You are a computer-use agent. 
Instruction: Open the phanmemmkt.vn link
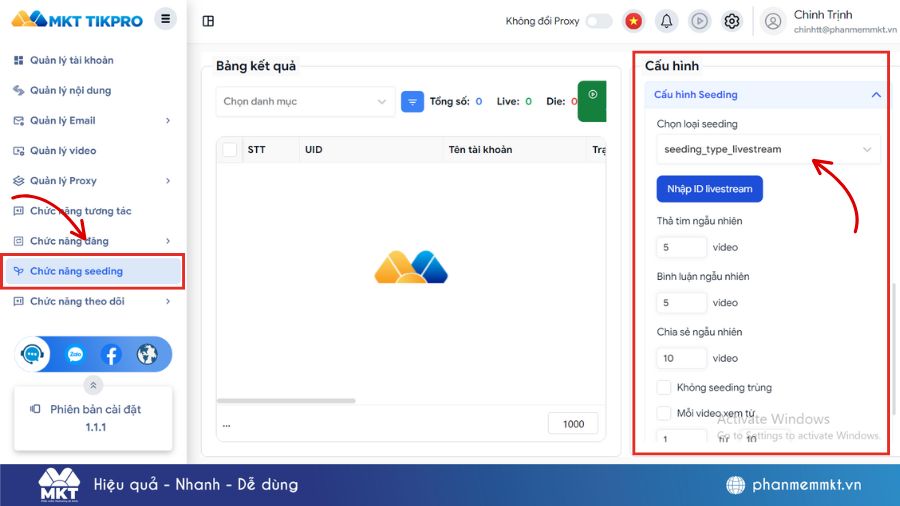(806, 485)
